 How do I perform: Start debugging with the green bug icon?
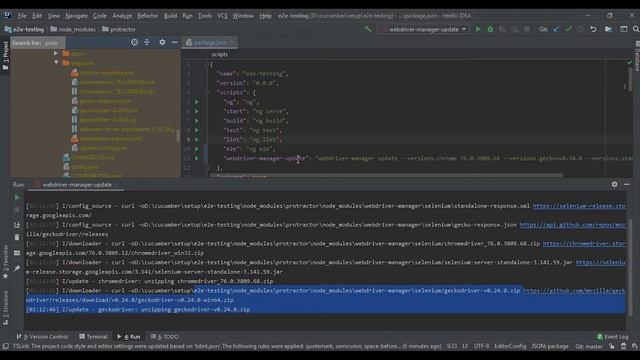[490, 29]
